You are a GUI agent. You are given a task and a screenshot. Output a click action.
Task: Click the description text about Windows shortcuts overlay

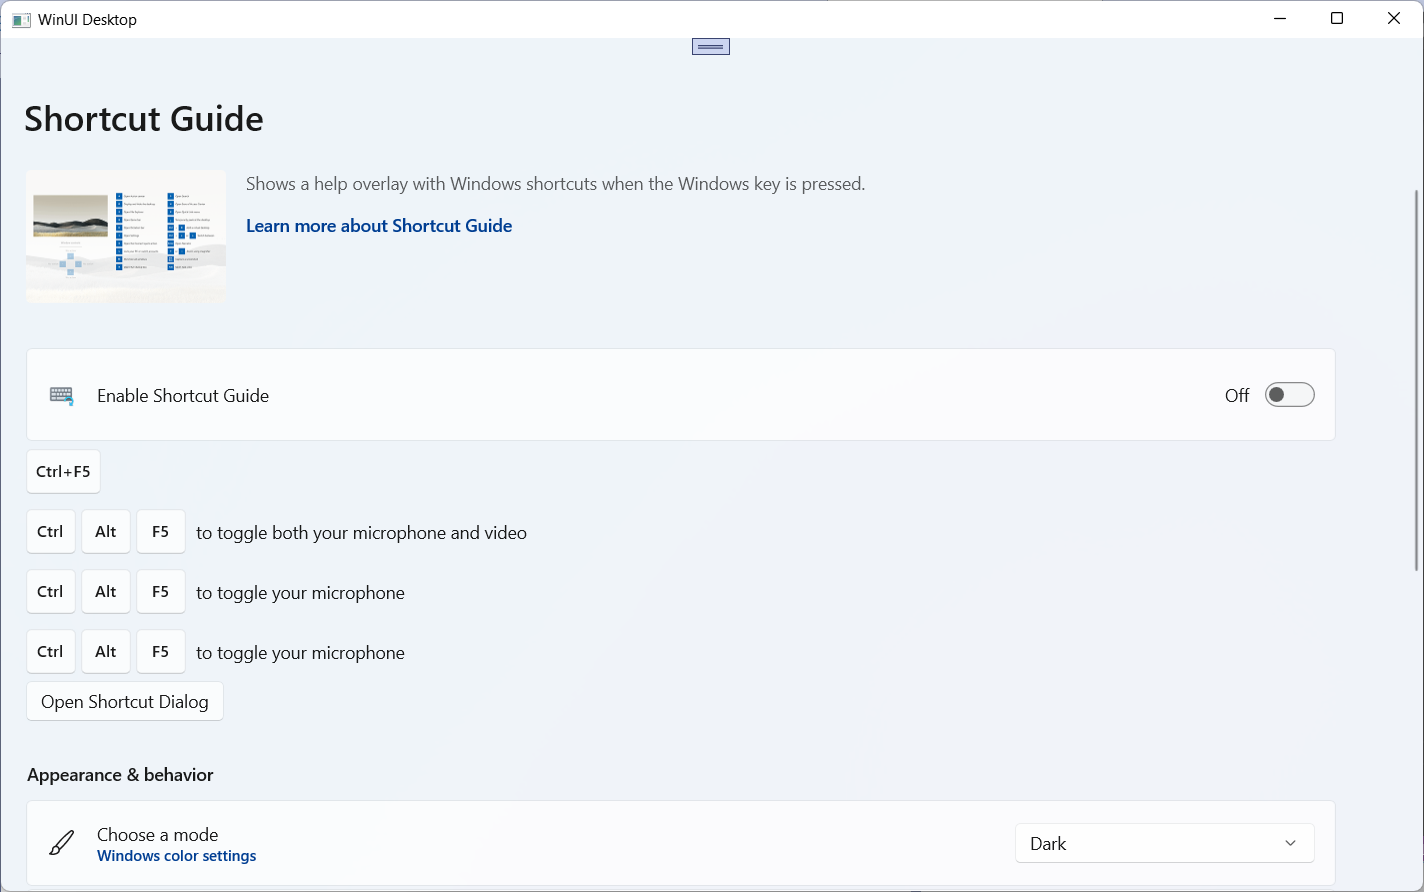(x=556, y=184)
